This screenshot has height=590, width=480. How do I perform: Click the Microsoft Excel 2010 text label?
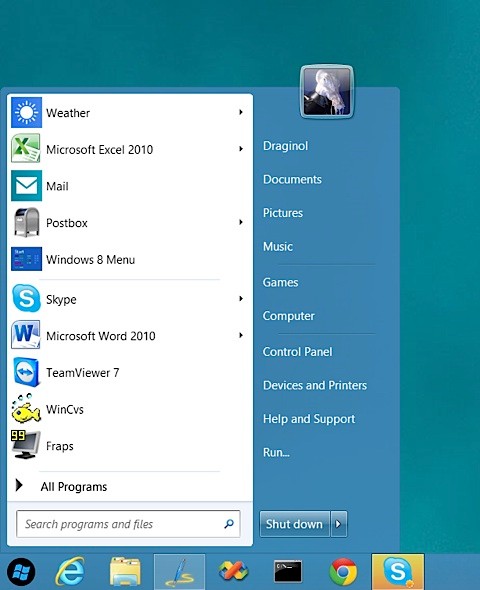click(99, 150)
